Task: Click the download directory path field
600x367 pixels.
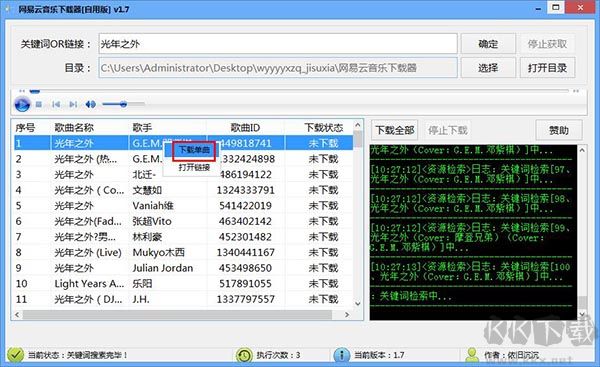Action: click(278, 68)
